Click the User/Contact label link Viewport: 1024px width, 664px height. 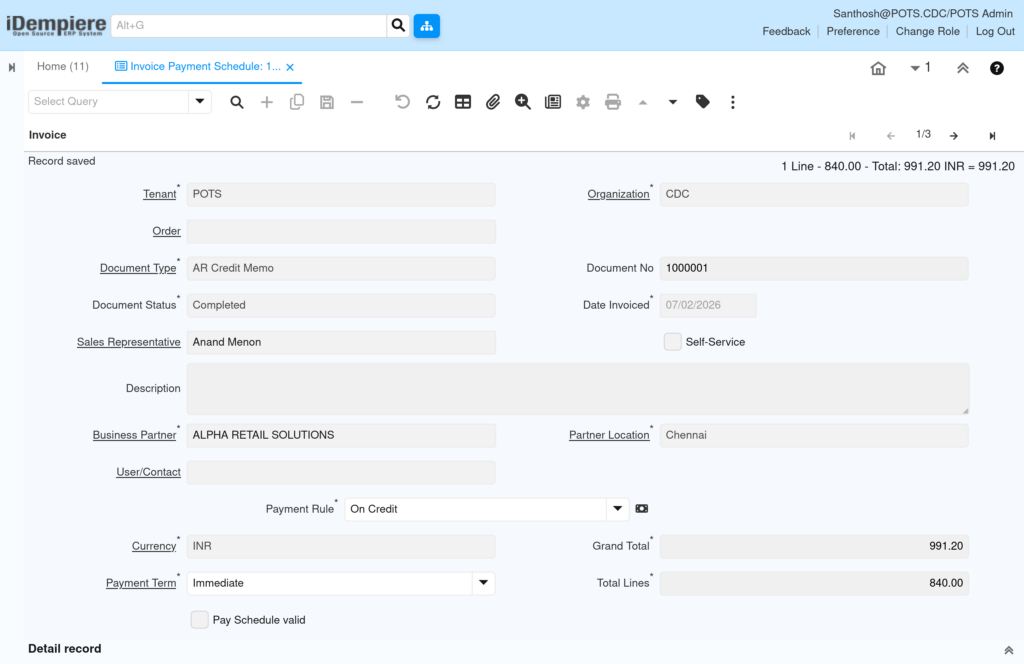coord(148,472)
